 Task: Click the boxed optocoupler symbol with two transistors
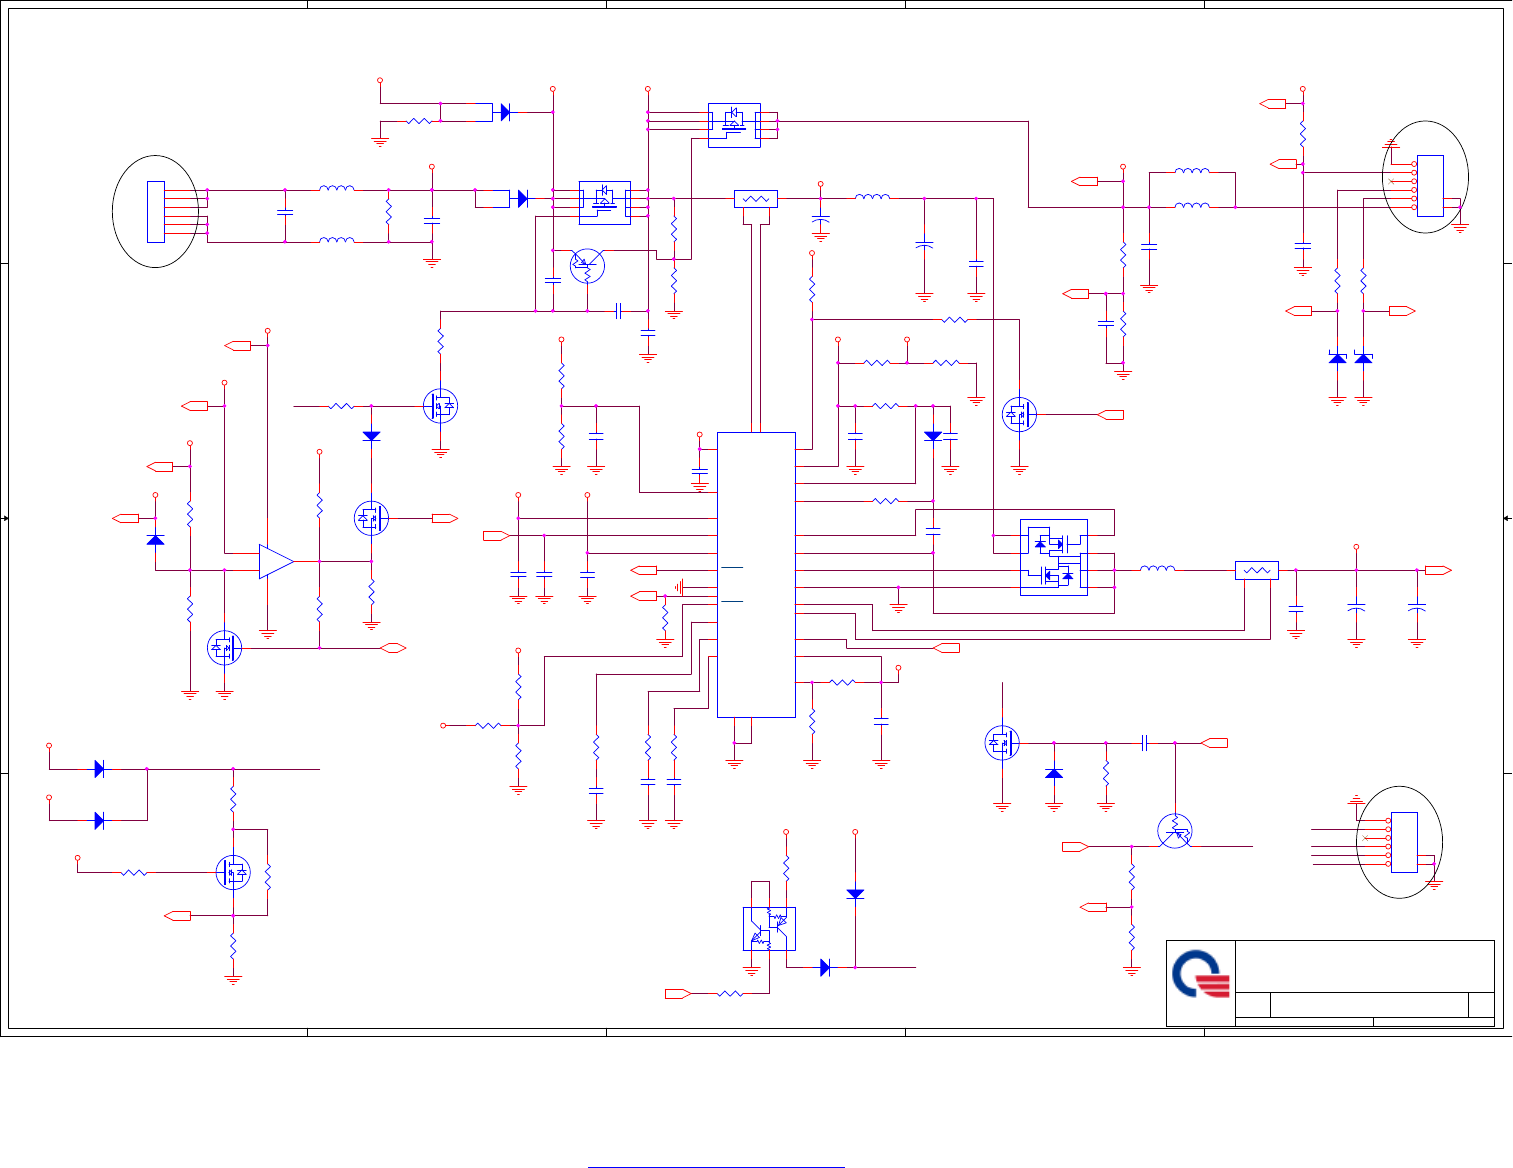coord(769,929)
